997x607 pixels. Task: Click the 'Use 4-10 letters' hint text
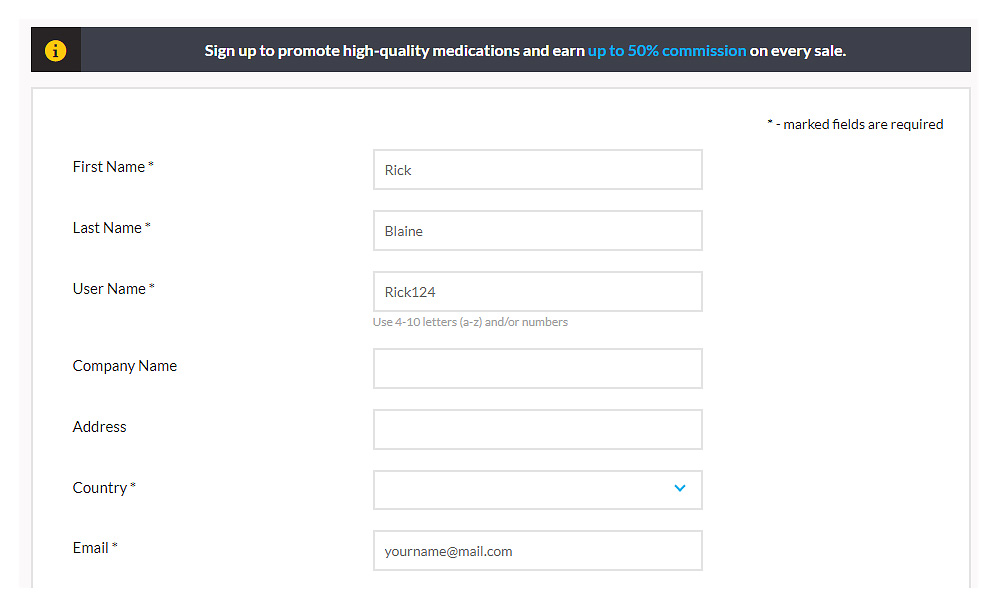[x=470, y=322]
